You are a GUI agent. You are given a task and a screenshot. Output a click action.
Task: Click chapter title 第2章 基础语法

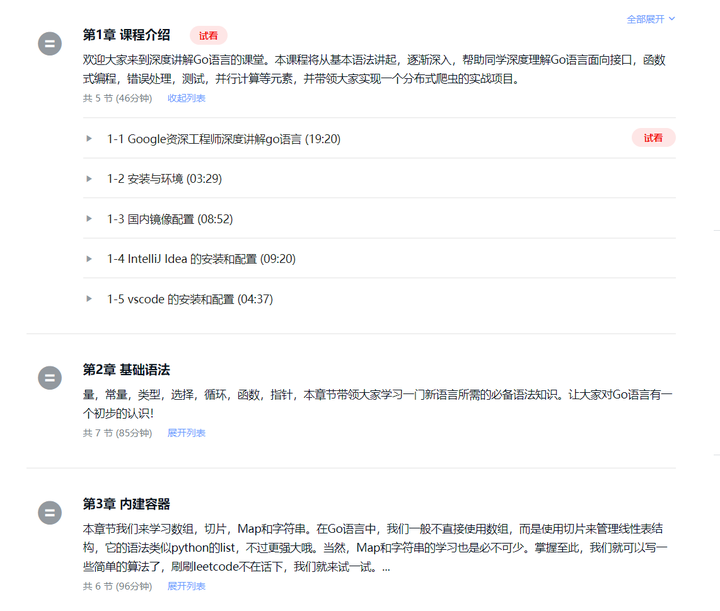126,370
